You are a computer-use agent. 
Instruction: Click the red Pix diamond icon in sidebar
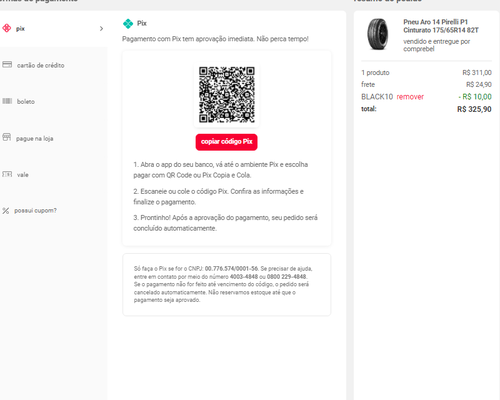coord(7,28)
